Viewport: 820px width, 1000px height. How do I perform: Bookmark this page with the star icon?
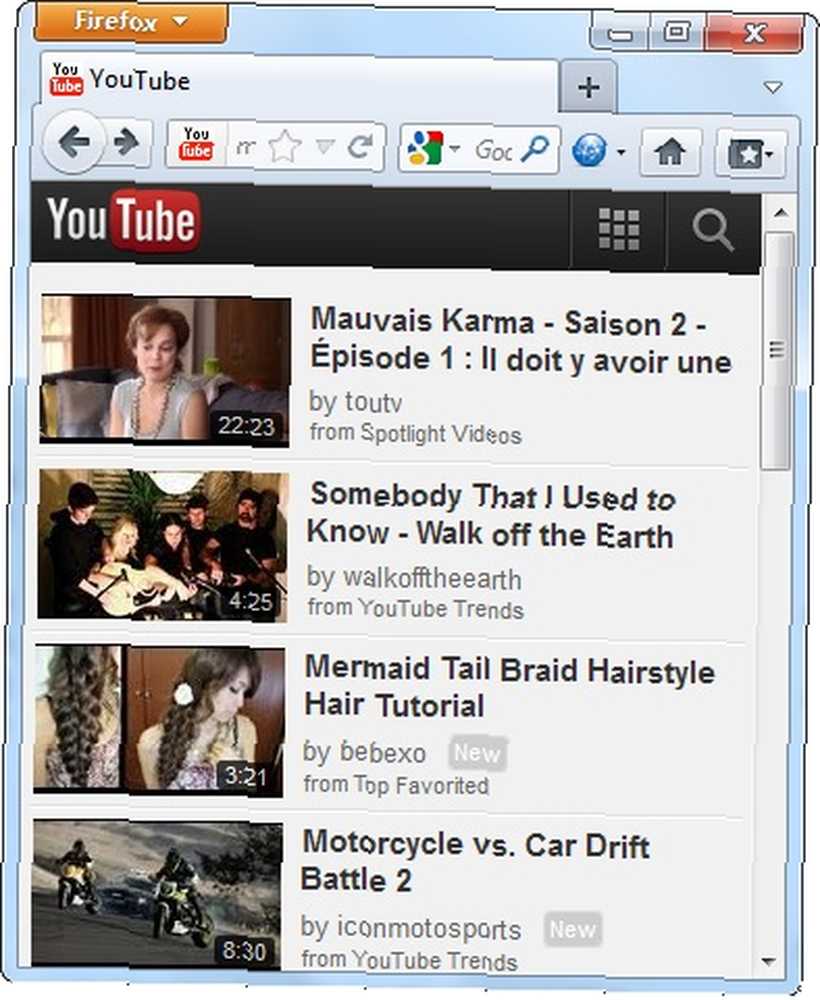point(284,147)
